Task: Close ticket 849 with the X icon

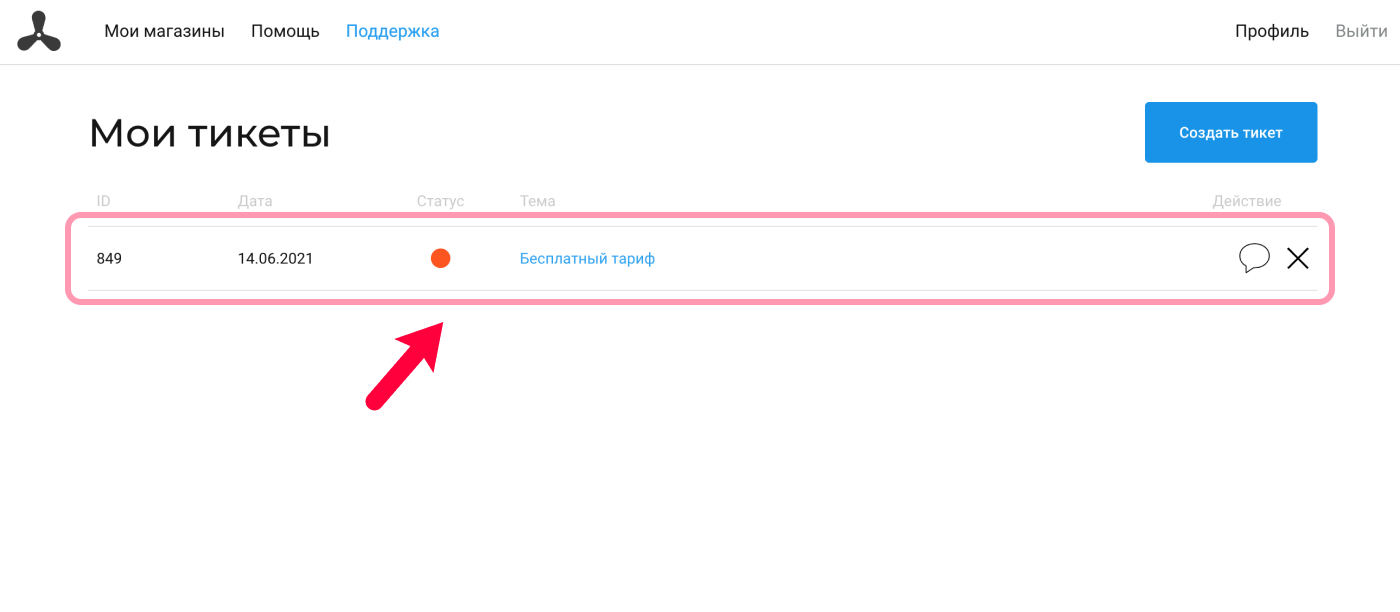Action: coord(1297,258)
